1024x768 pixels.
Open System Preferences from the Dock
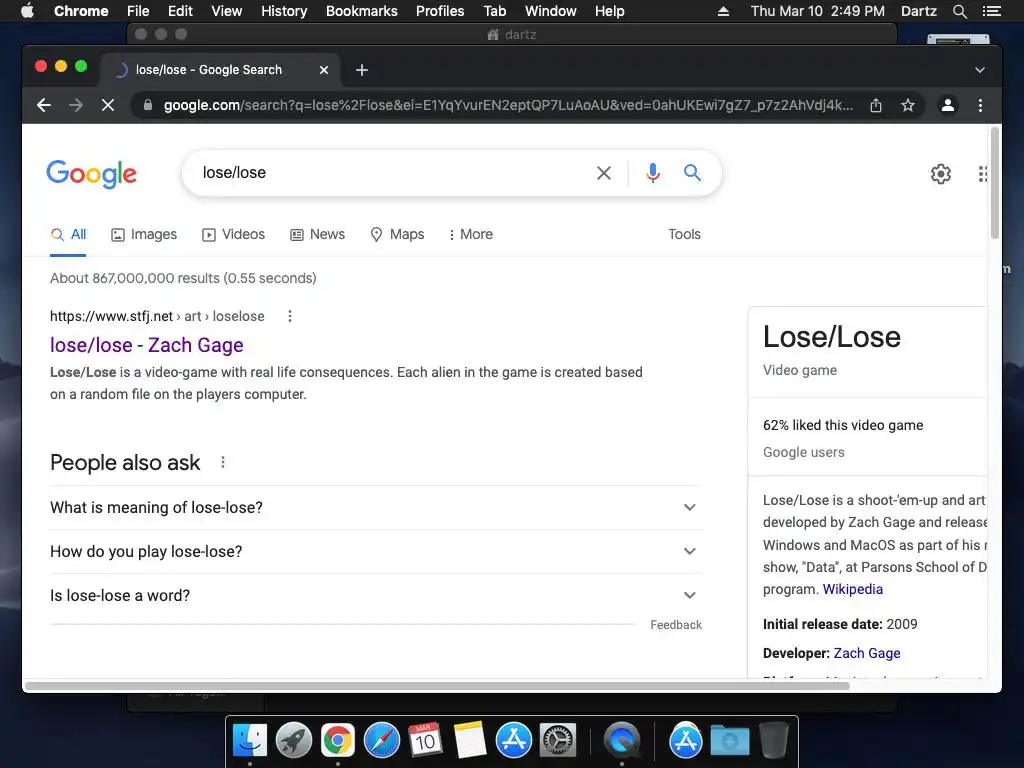558,740
